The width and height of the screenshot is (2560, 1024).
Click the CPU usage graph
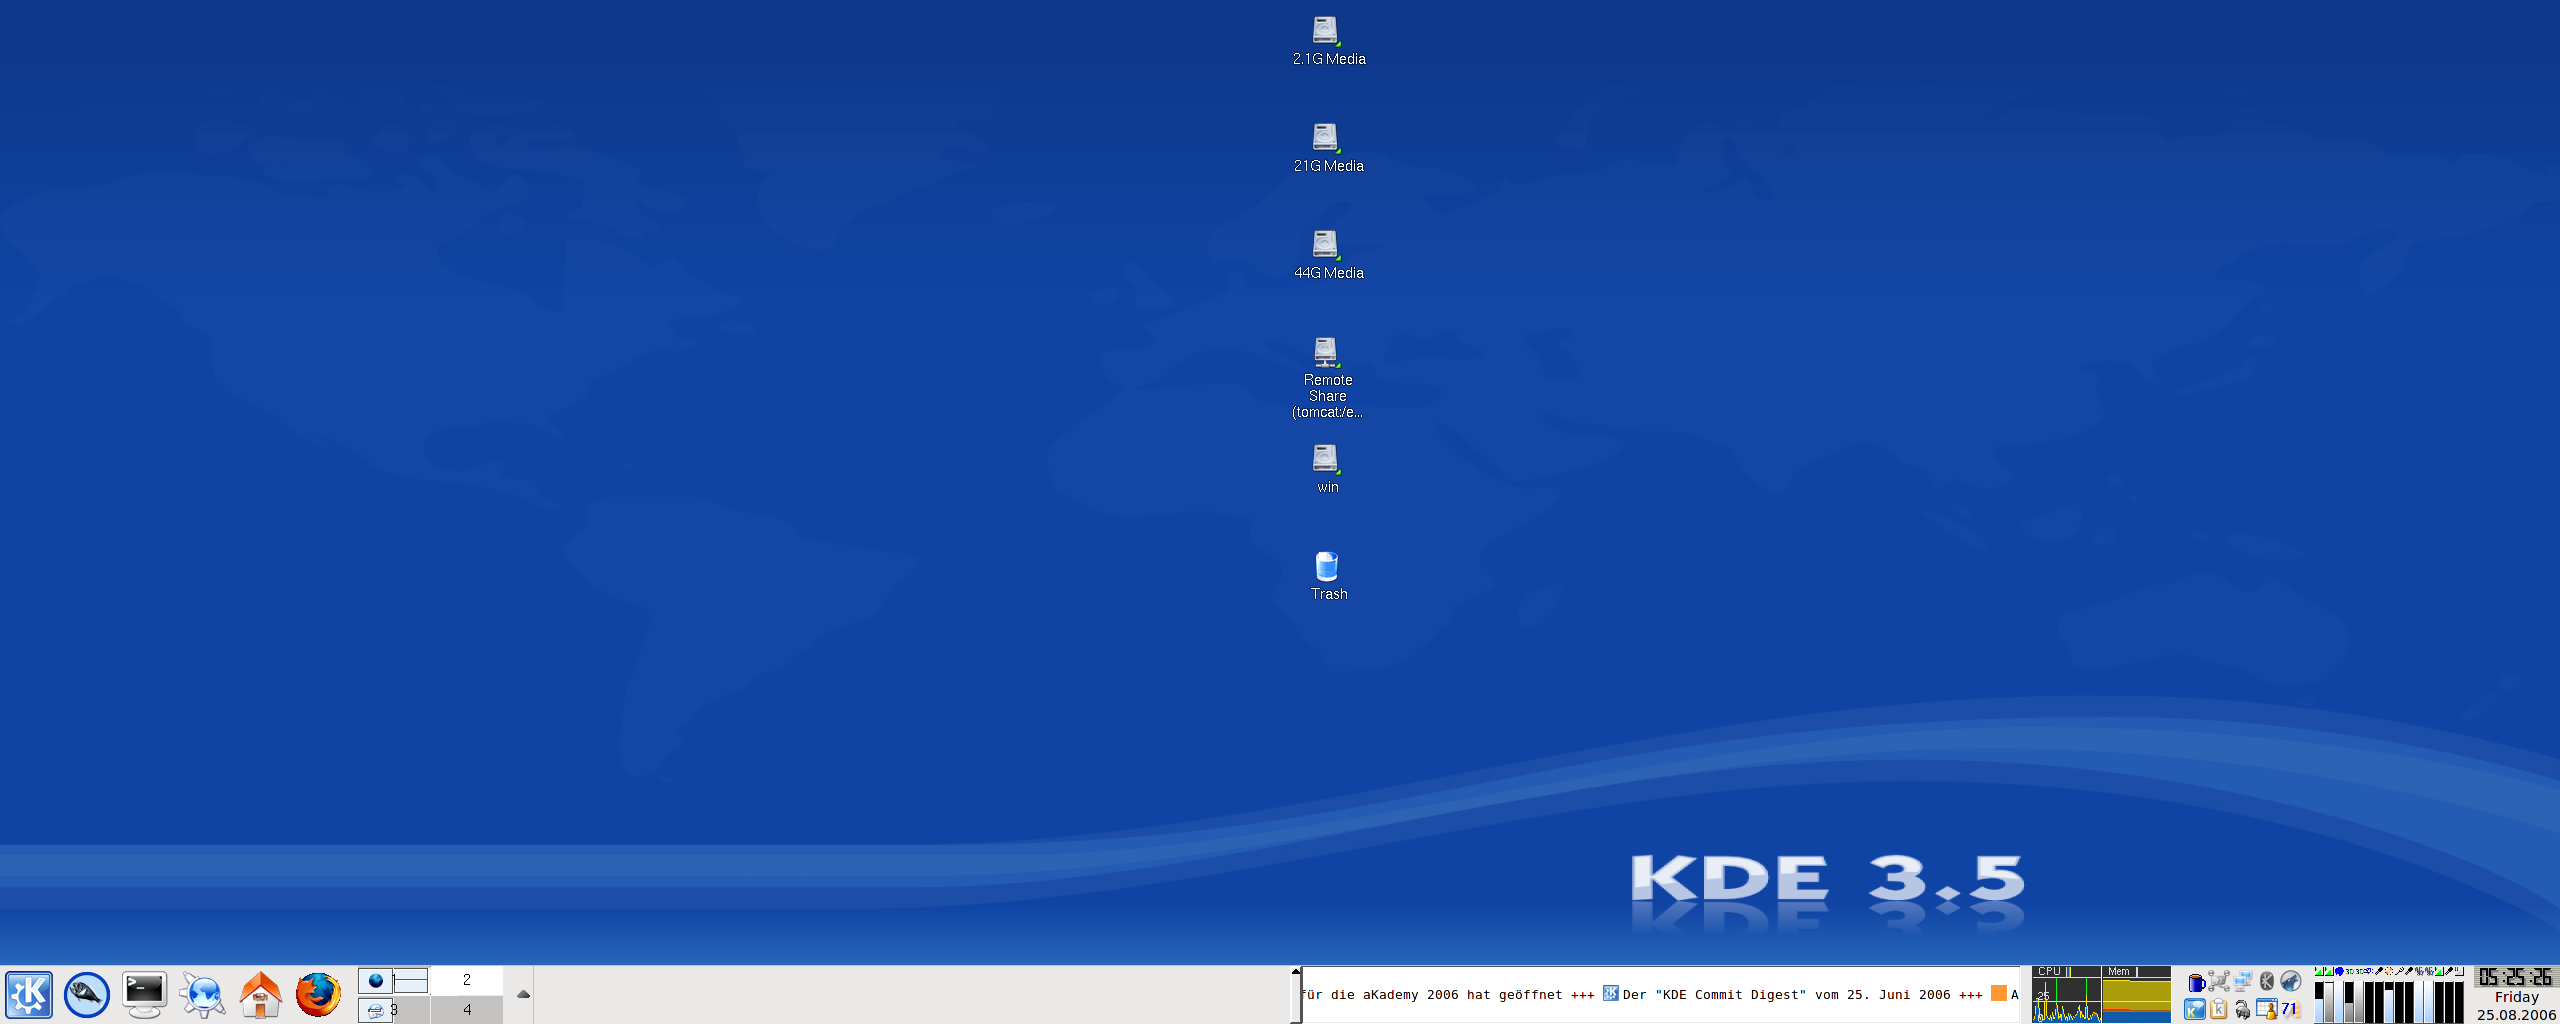(2066, 995)
